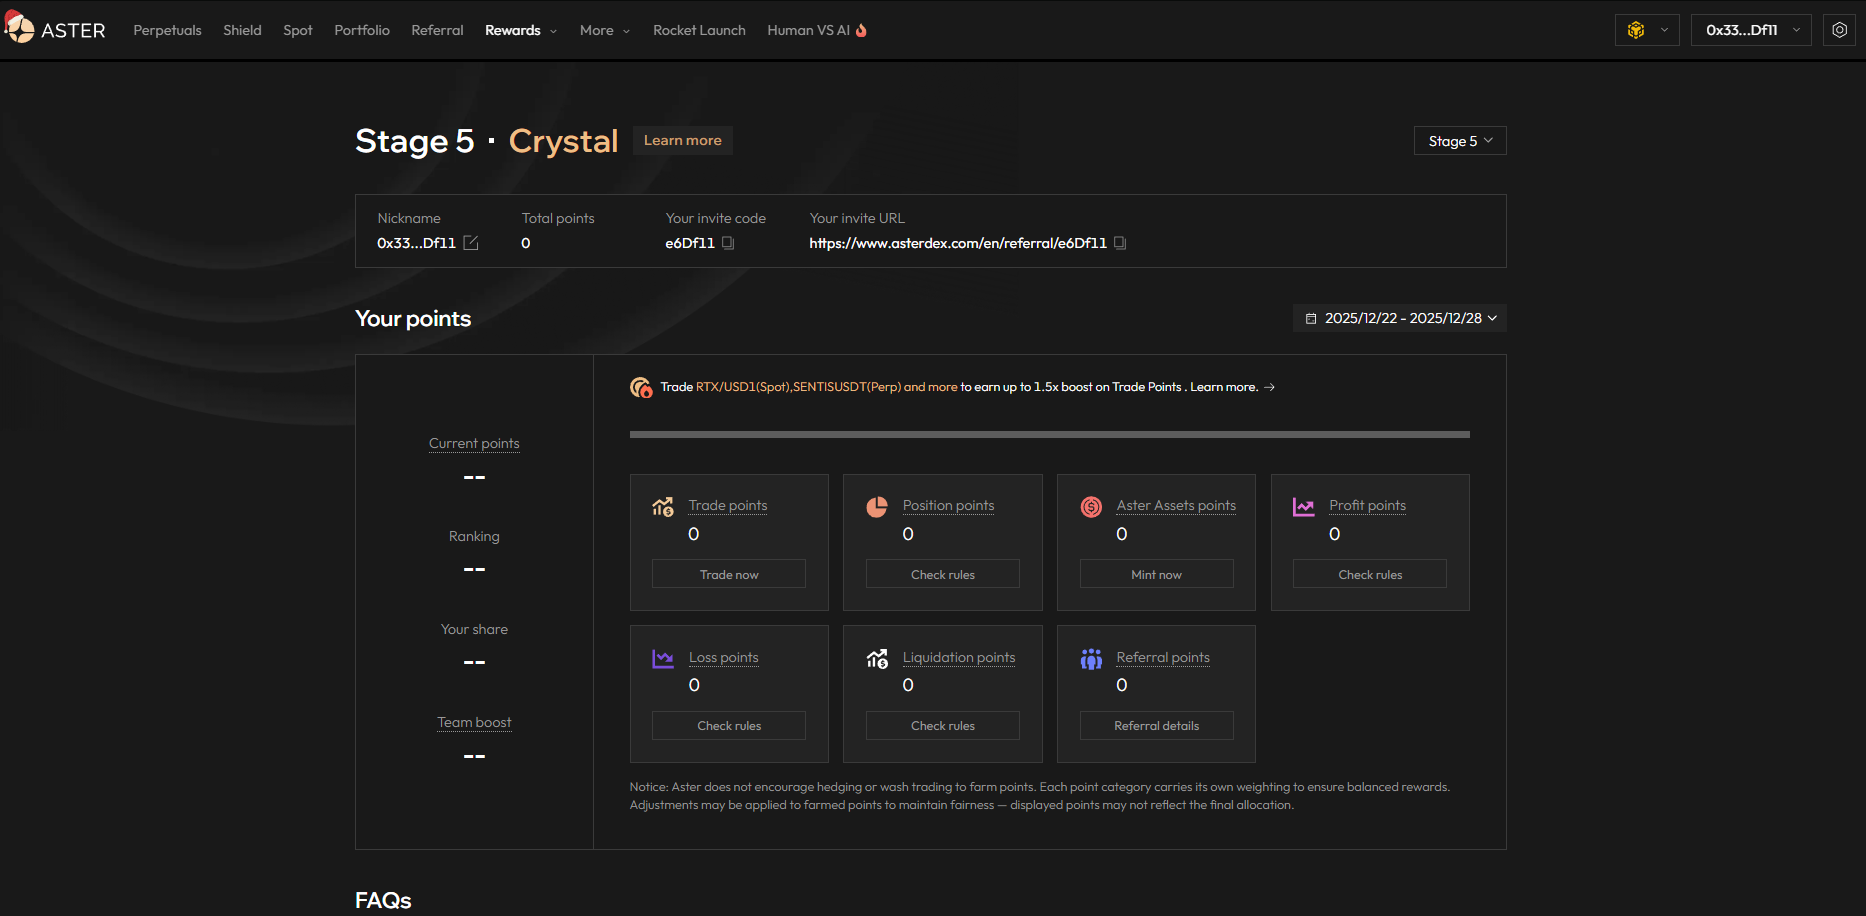Click the Mint now button
Image resolution: width=1866 pixels, height=916 pixels.
coord(1156,574)
